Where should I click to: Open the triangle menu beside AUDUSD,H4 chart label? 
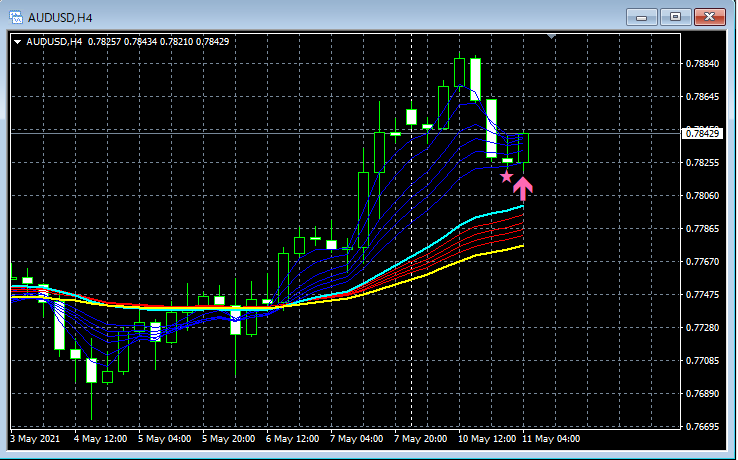(x=17, y=42)
